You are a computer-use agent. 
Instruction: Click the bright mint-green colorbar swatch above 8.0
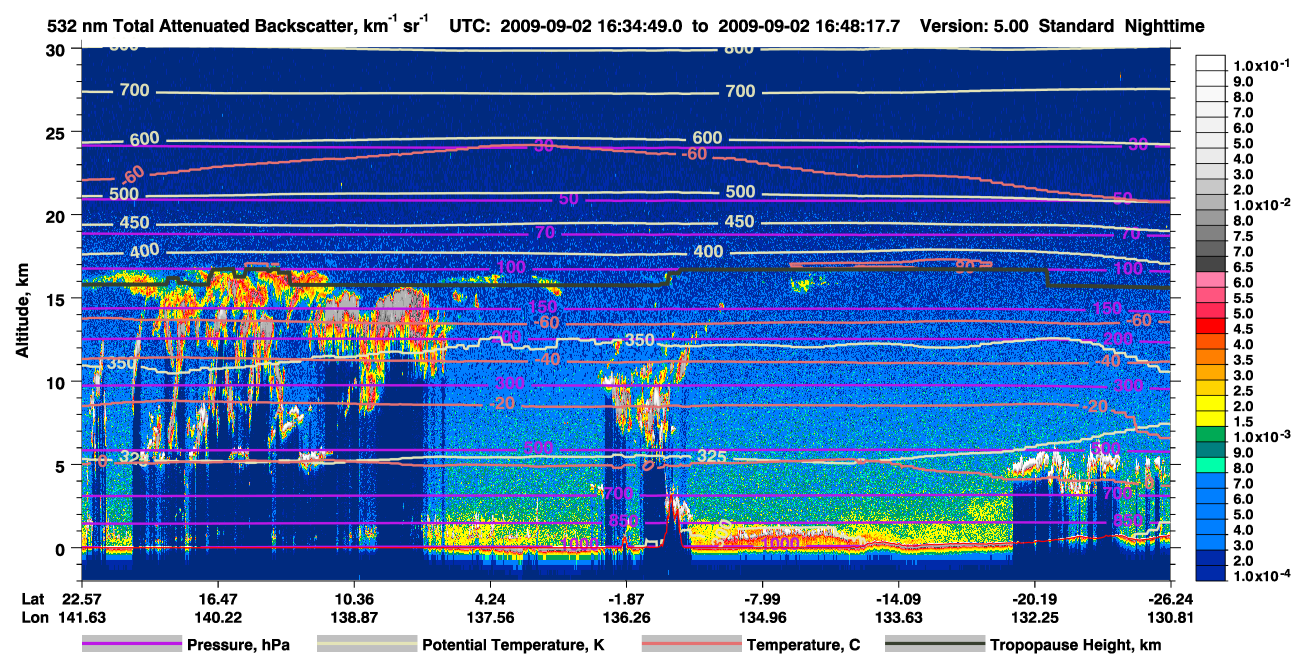pos(1211,463)
